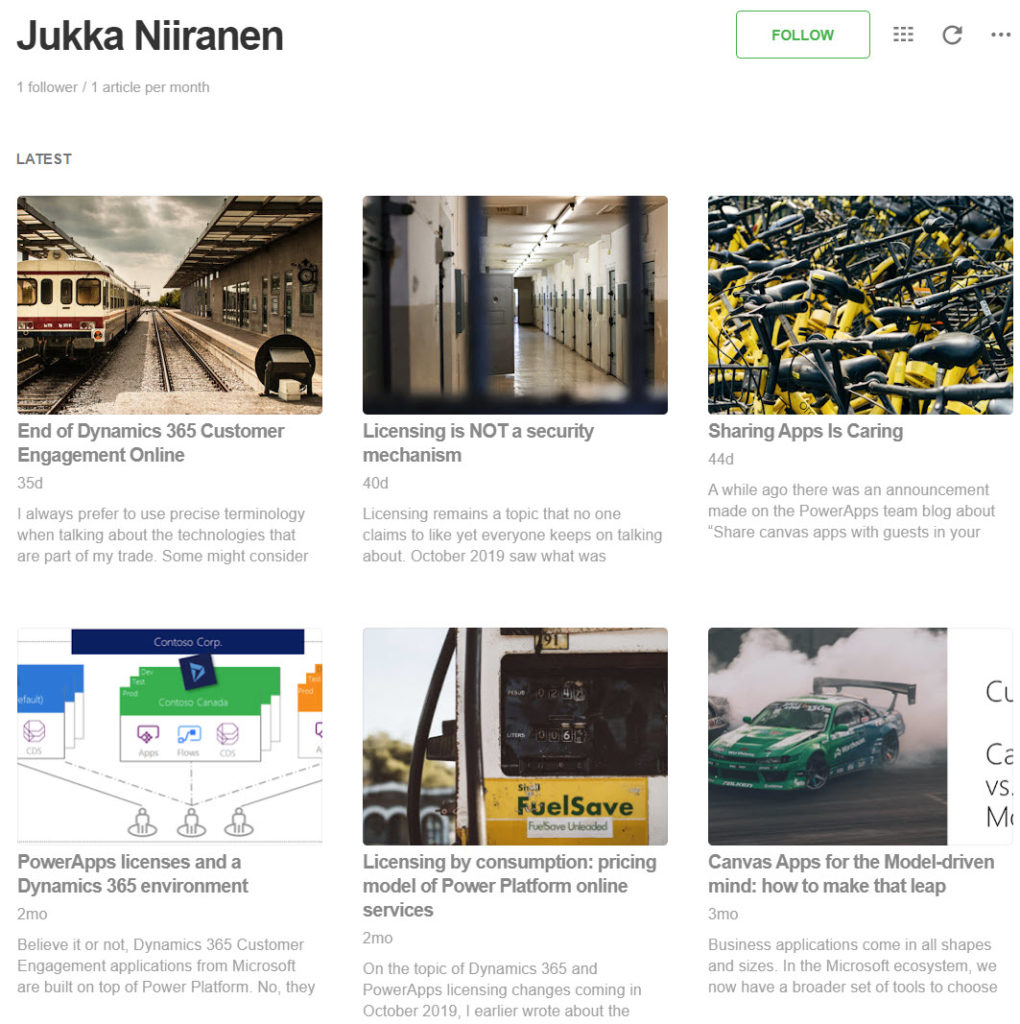The height and width of the screenshot is (1024, 1020).
Task: Click the "44d" article age label
Action: [721, 459]
